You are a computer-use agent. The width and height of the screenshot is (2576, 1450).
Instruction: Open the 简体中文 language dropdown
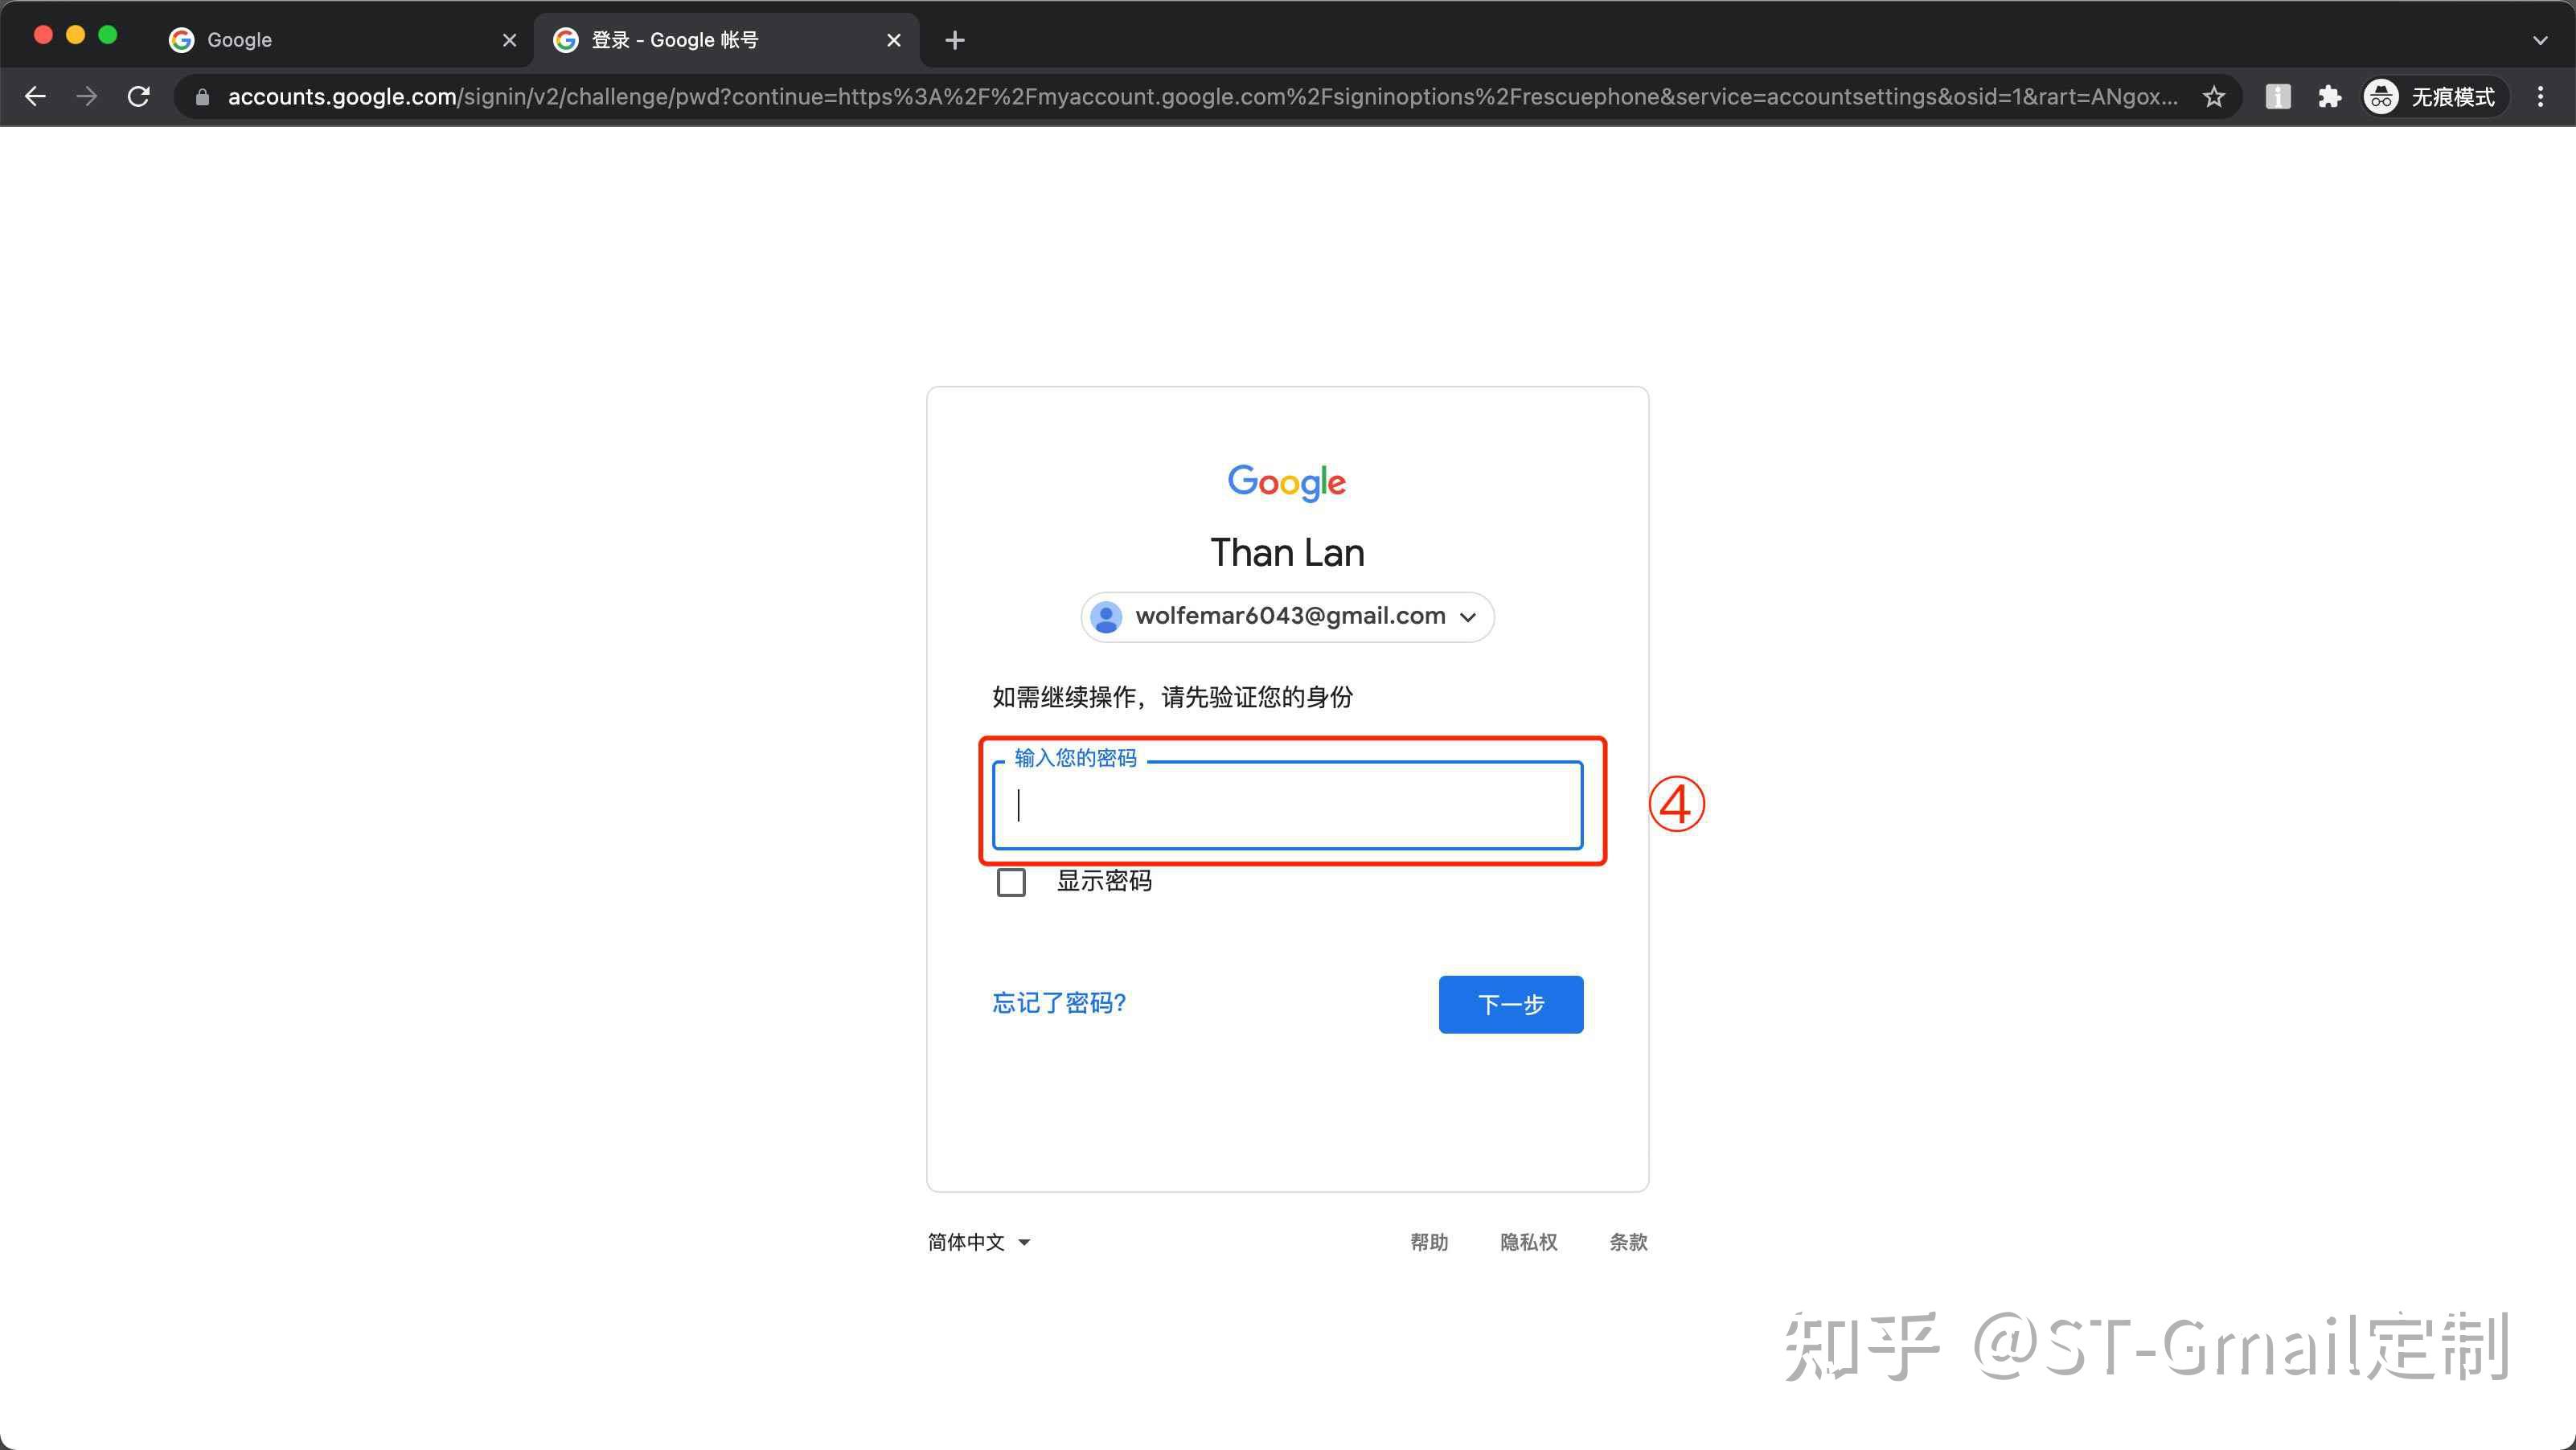tap(978, 1242)
